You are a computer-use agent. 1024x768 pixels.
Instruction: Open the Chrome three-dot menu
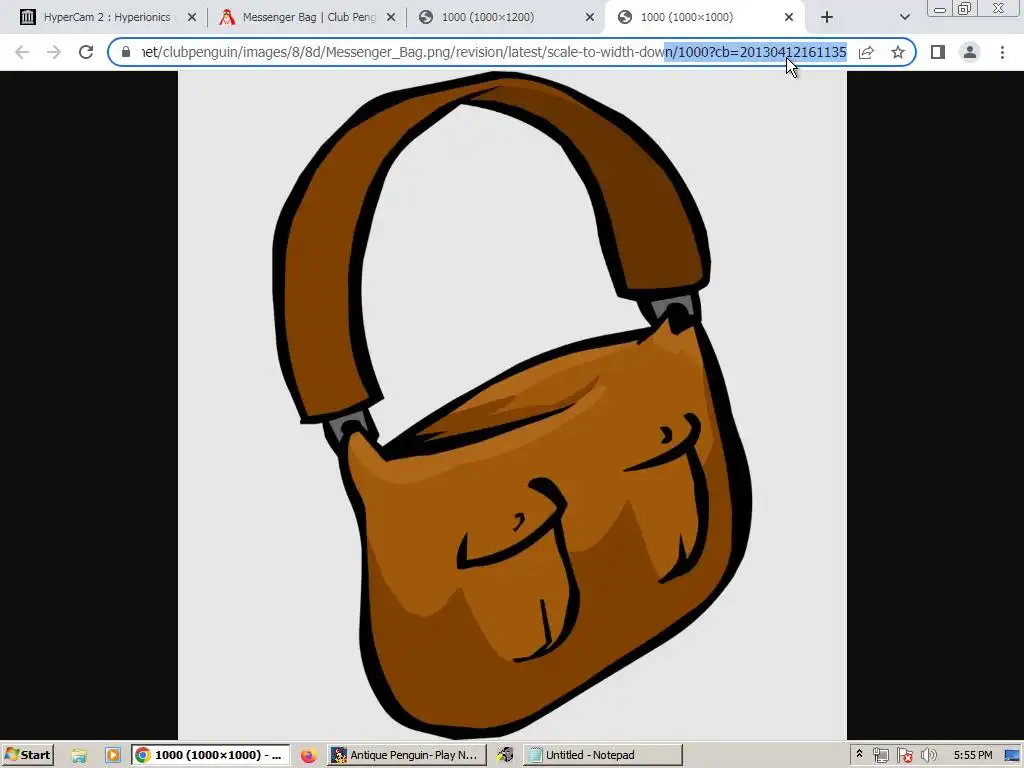pyautogui.click(x=1002, y=52)
